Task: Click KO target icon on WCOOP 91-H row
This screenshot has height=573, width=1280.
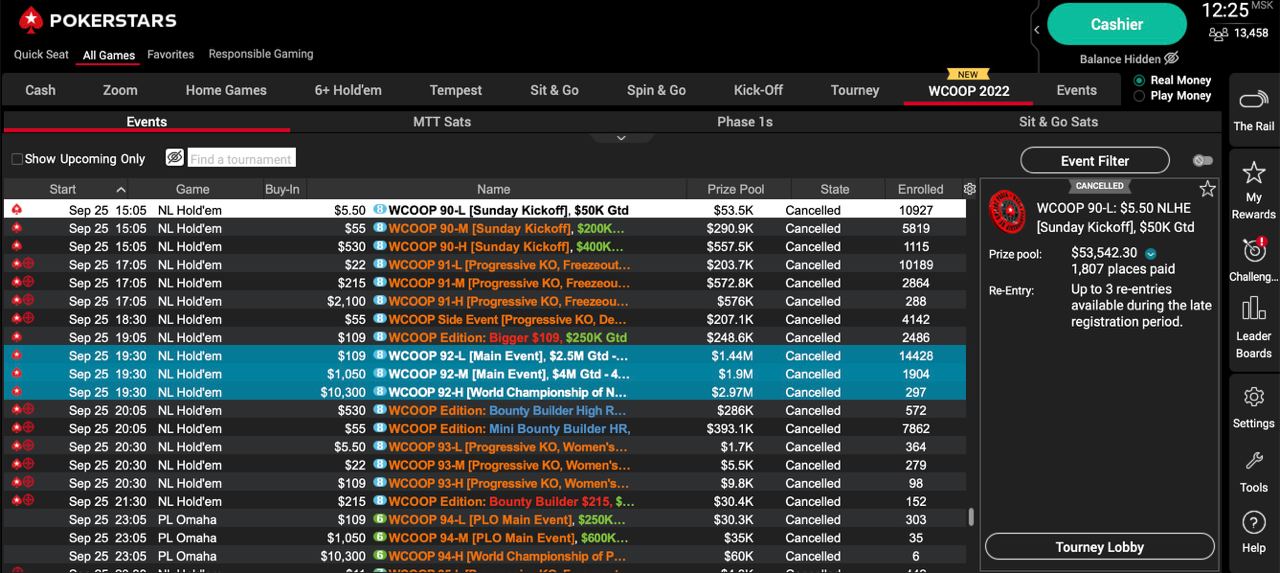Action: pos(28,301)
